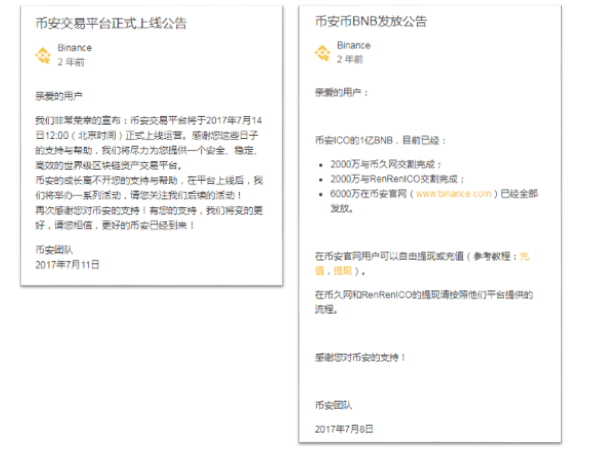Open the 提现 tutorial link
Image resolution: width=590 pixels, height=454 pixels.
(342, 271)
